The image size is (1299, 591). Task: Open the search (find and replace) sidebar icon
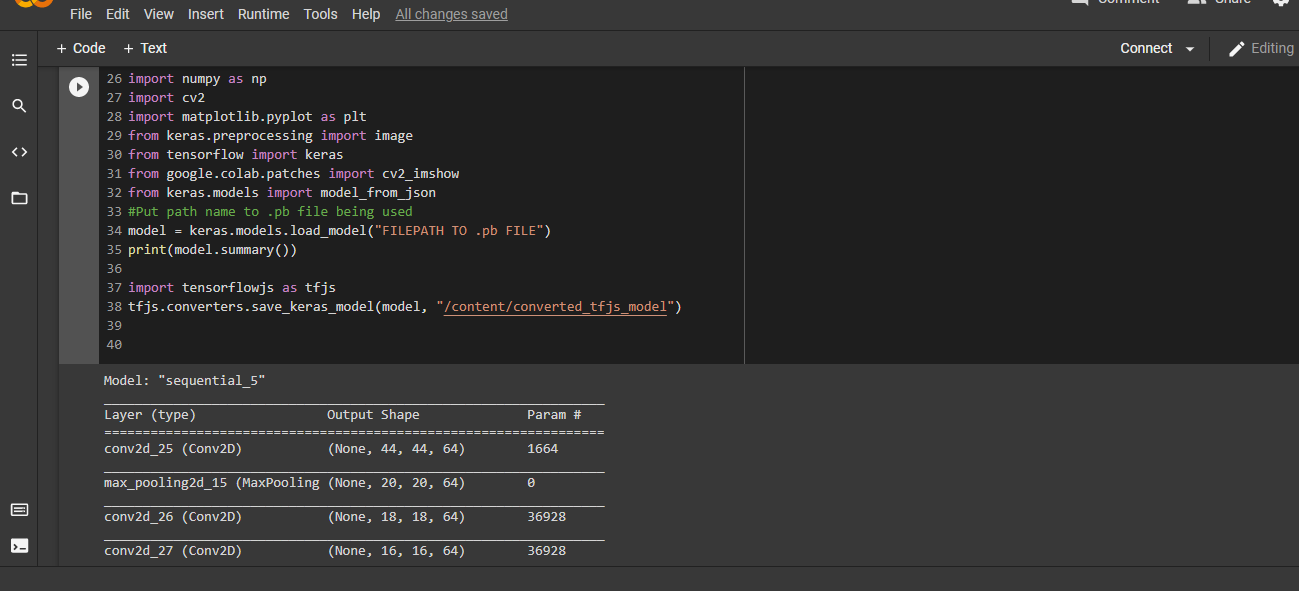tap(19, 106)
